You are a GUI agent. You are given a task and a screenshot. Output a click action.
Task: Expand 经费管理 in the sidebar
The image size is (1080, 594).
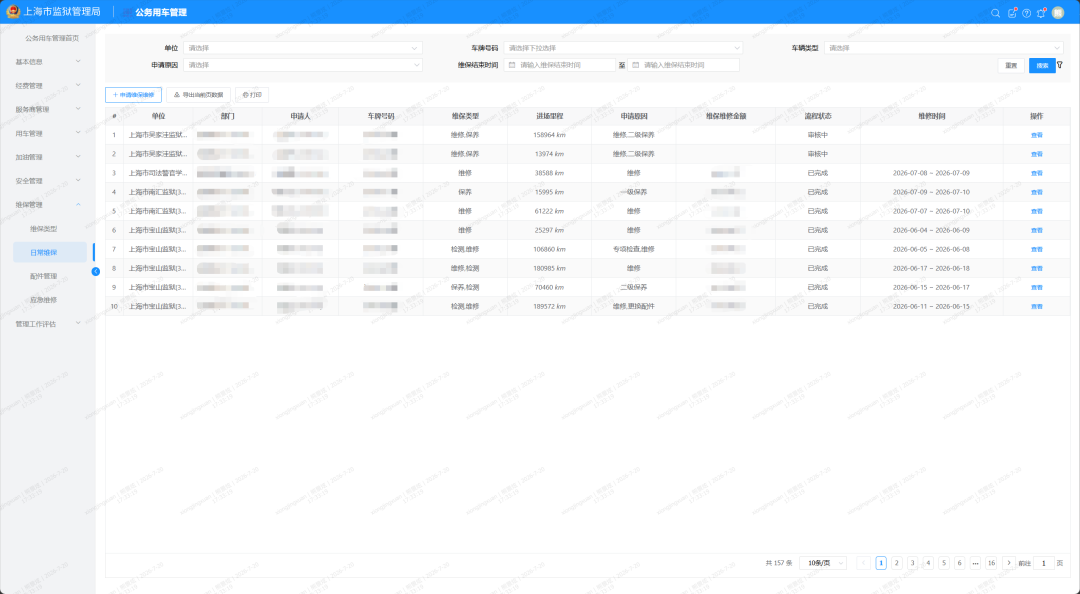pyautogui.click(x=48, y=85)
